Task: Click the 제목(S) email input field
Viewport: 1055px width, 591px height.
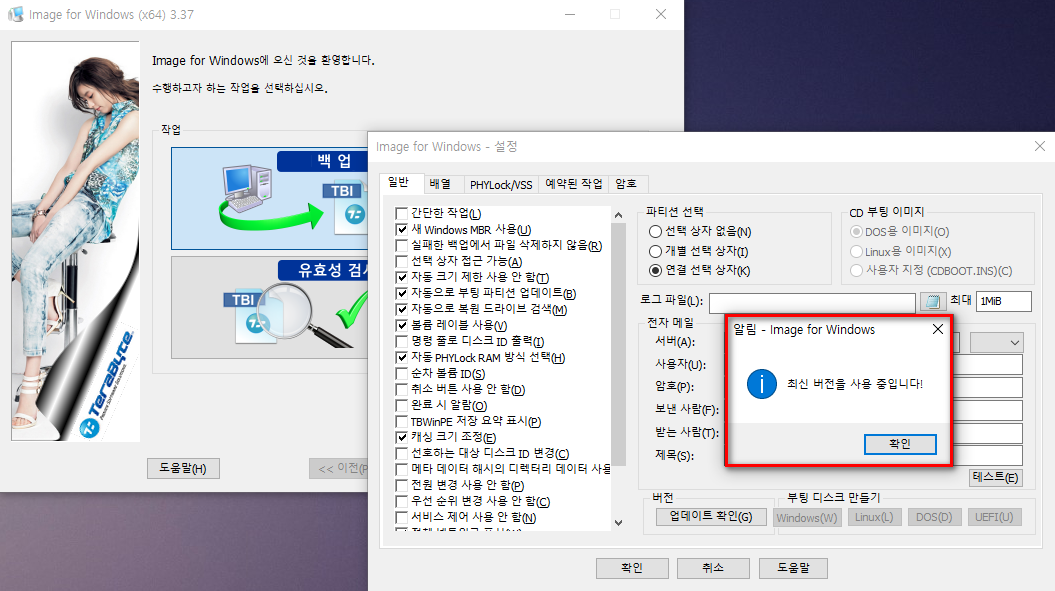Action: (988, 456)
